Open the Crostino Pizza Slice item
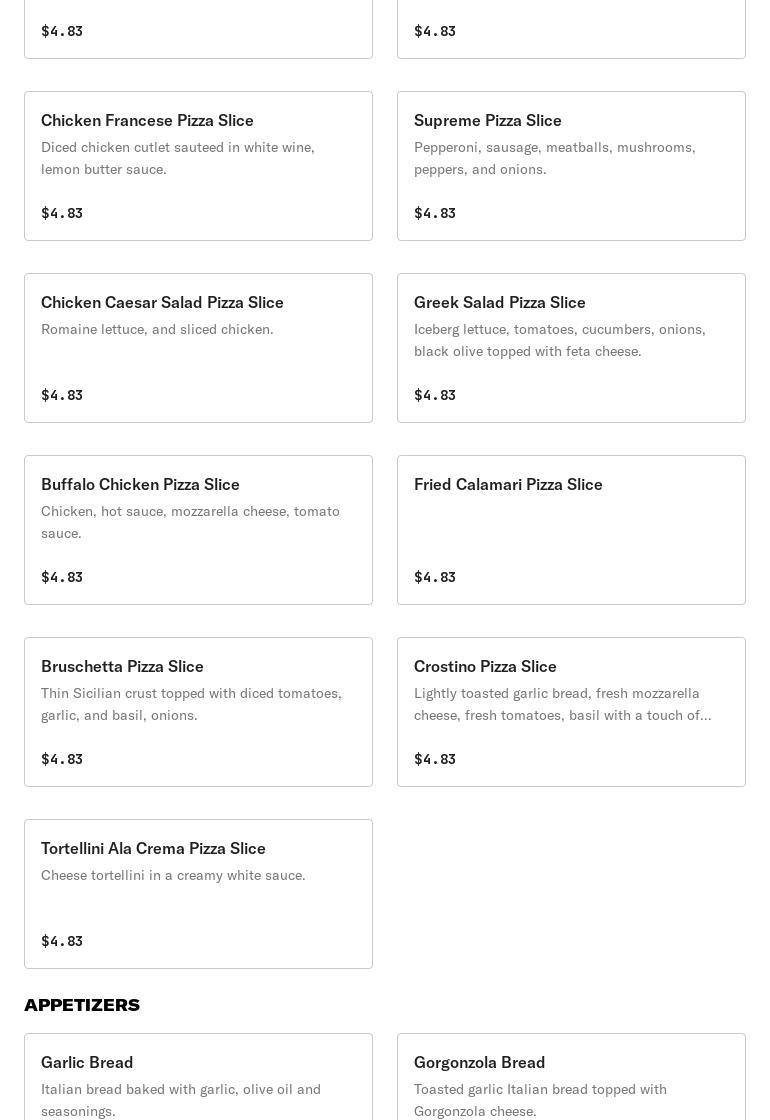The image size is (770, 1120). click(x=571, y=712)
